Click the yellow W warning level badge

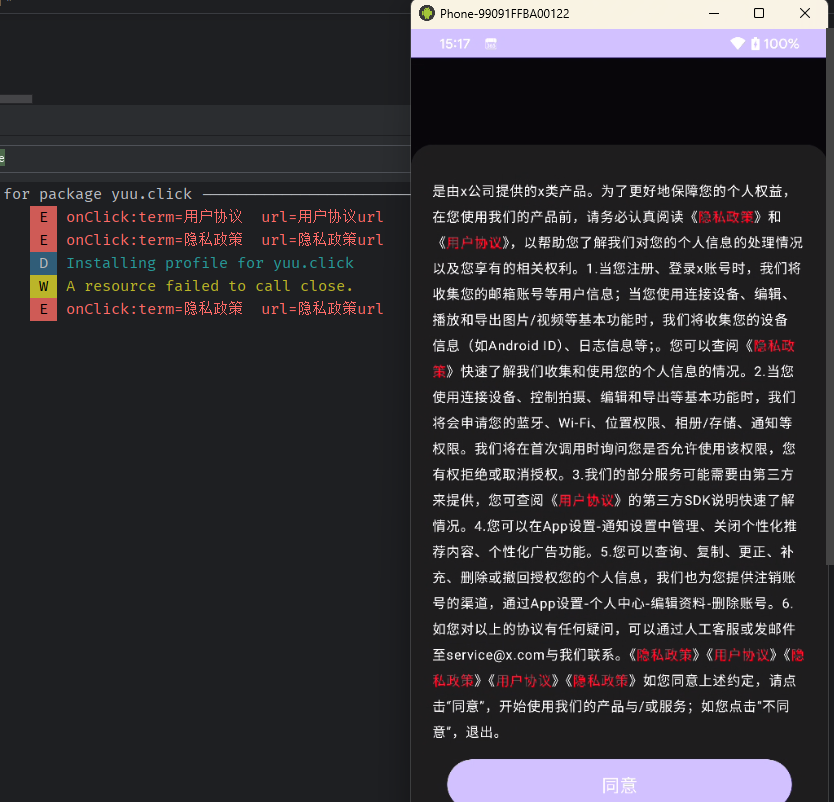tap(43, 286)
